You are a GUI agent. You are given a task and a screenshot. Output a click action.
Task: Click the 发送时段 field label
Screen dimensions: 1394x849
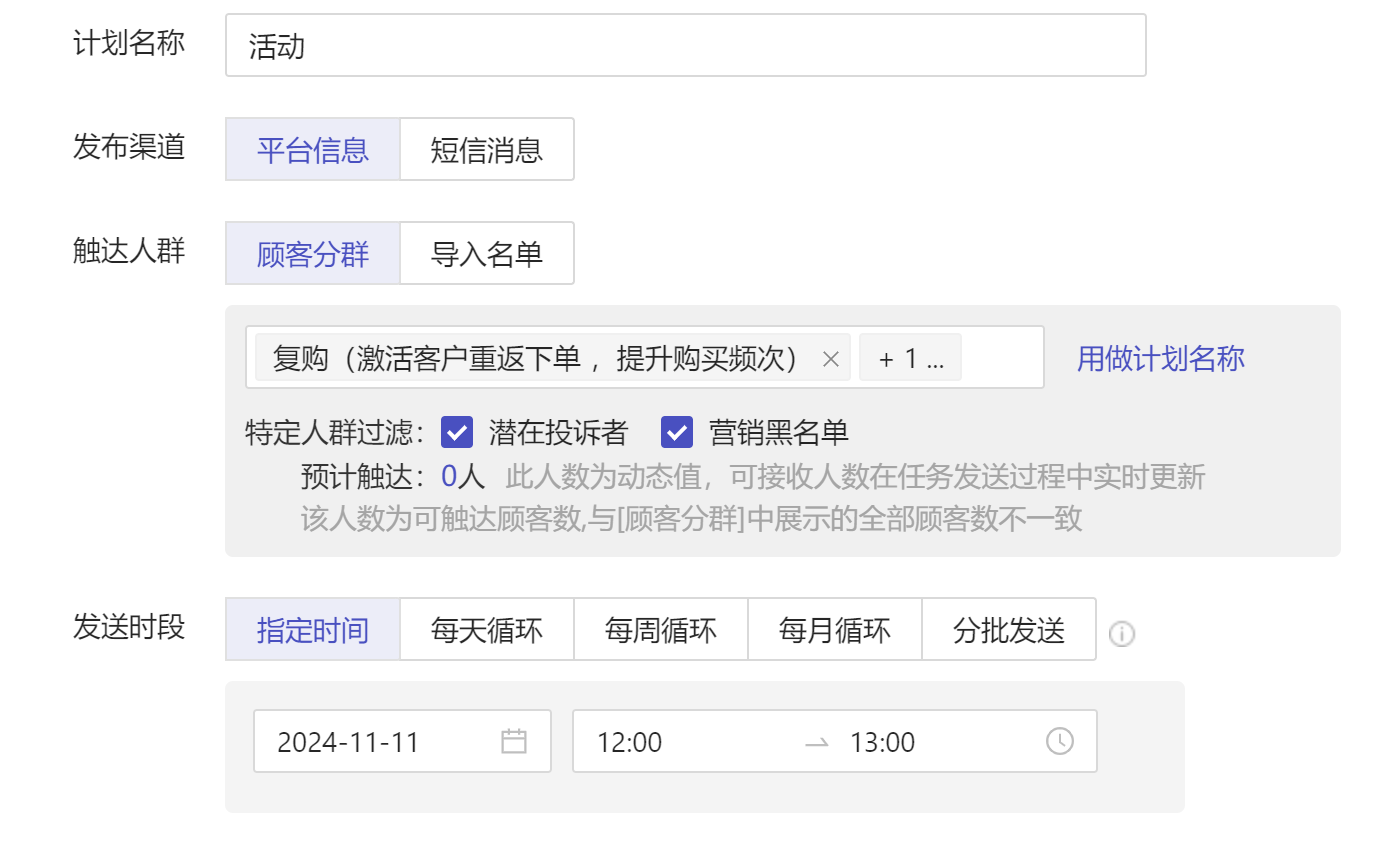pyautogui.click(x=129, y=627)
